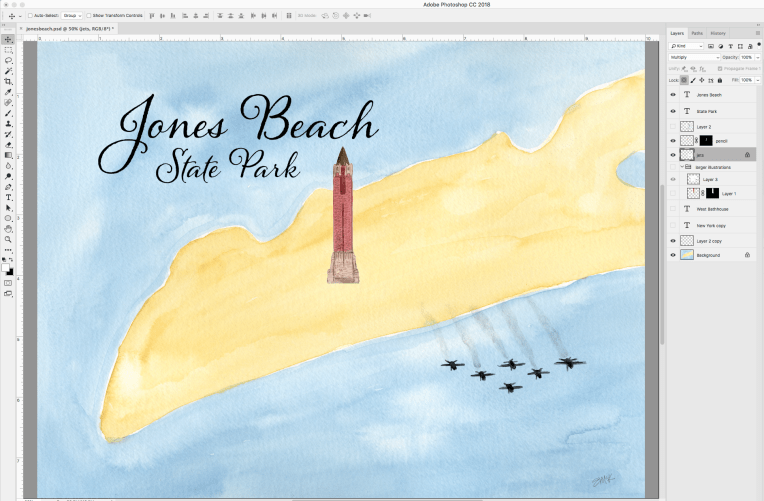Click the background color swatch

point(10,272)
